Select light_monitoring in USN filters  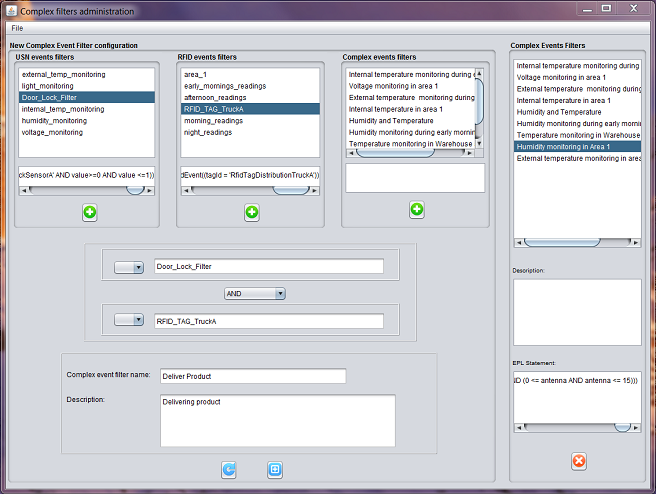coord(87,86)
